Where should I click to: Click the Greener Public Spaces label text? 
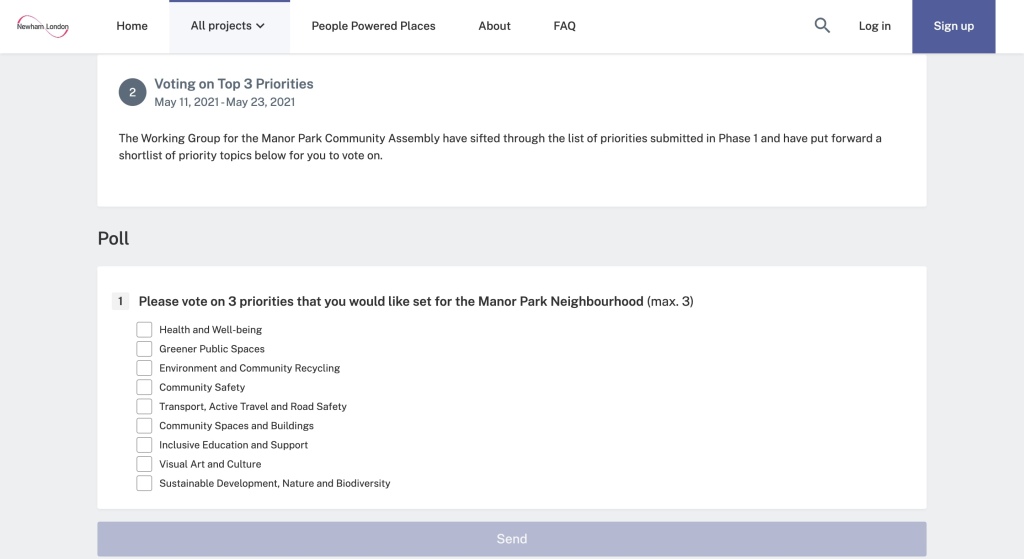212,349
